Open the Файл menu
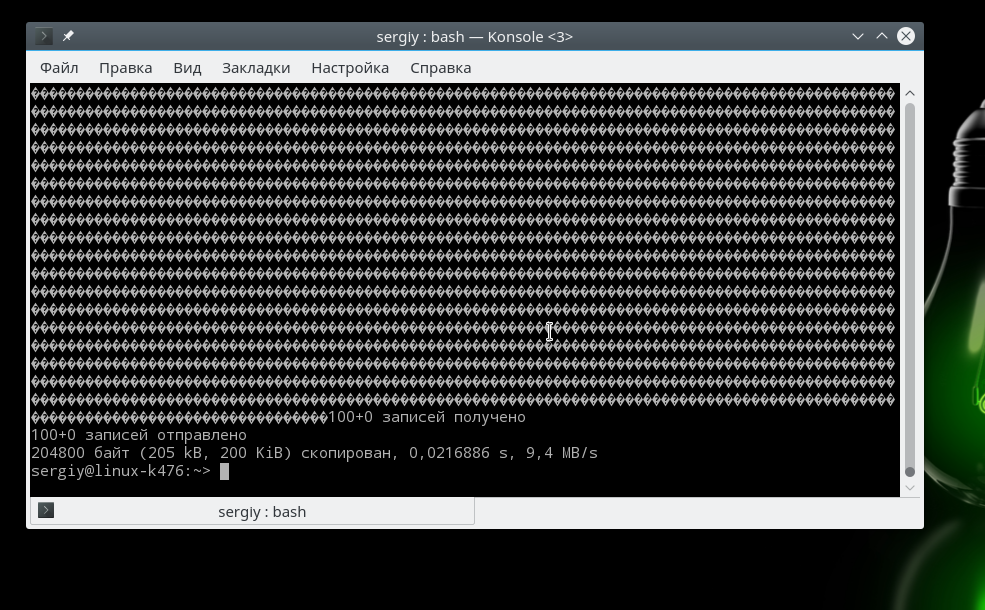The width and height of the screenshot is (985, 610). [x=59, y=68]
